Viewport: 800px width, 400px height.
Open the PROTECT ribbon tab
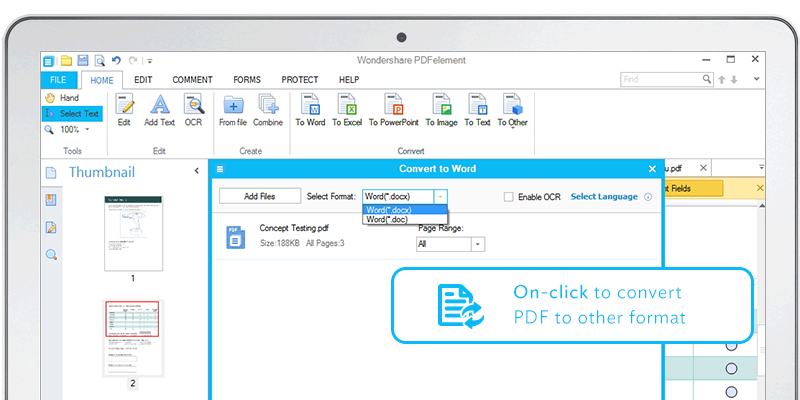coord(299,80)
